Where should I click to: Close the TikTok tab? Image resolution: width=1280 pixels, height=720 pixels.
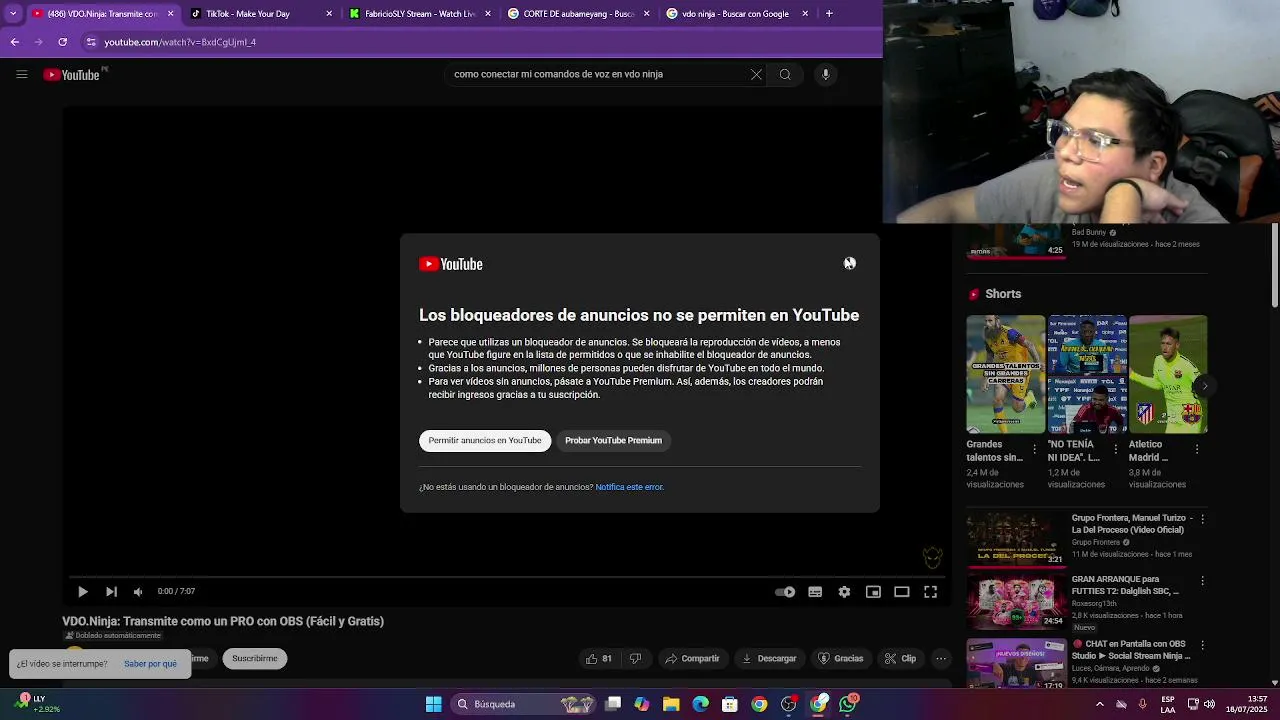(329, 14)
